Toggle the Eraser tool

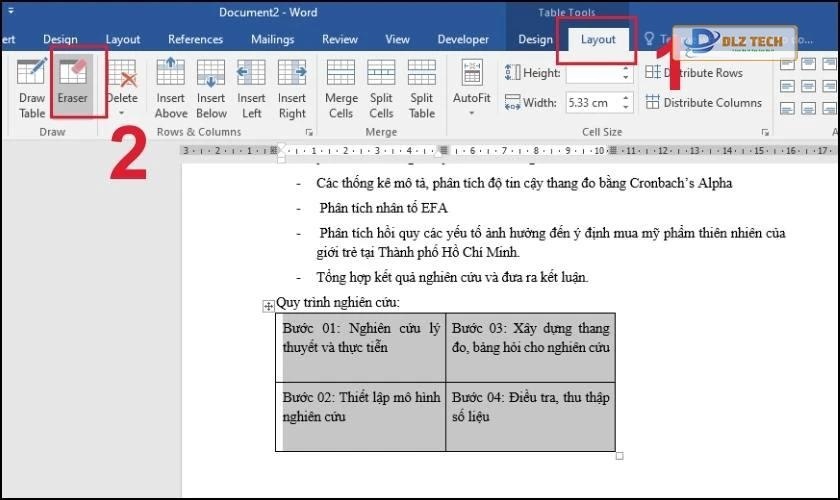[72, 85]
